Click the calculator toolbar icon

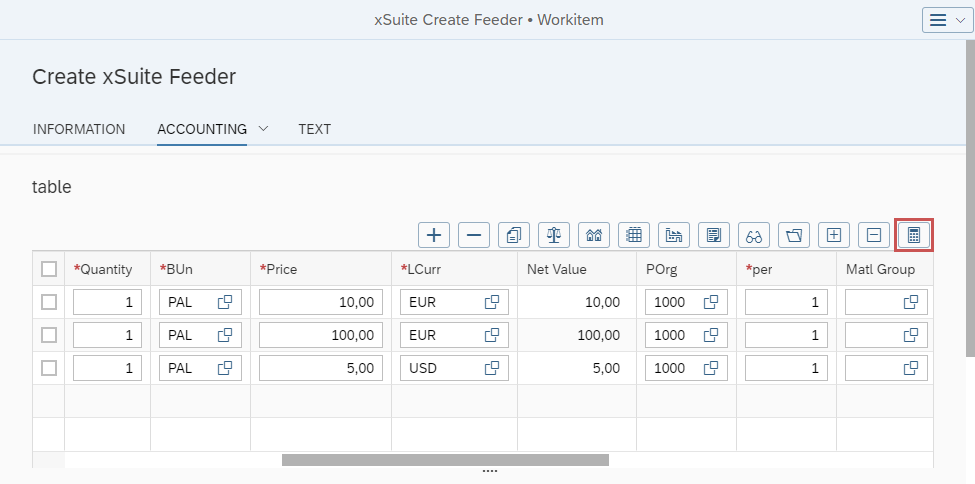click(913, 235)
